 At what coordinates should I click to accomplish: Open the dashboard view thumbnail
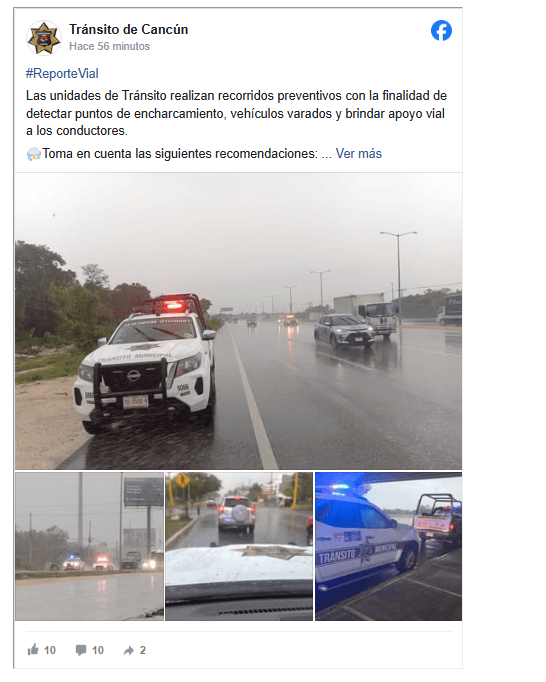pos(239,546)
